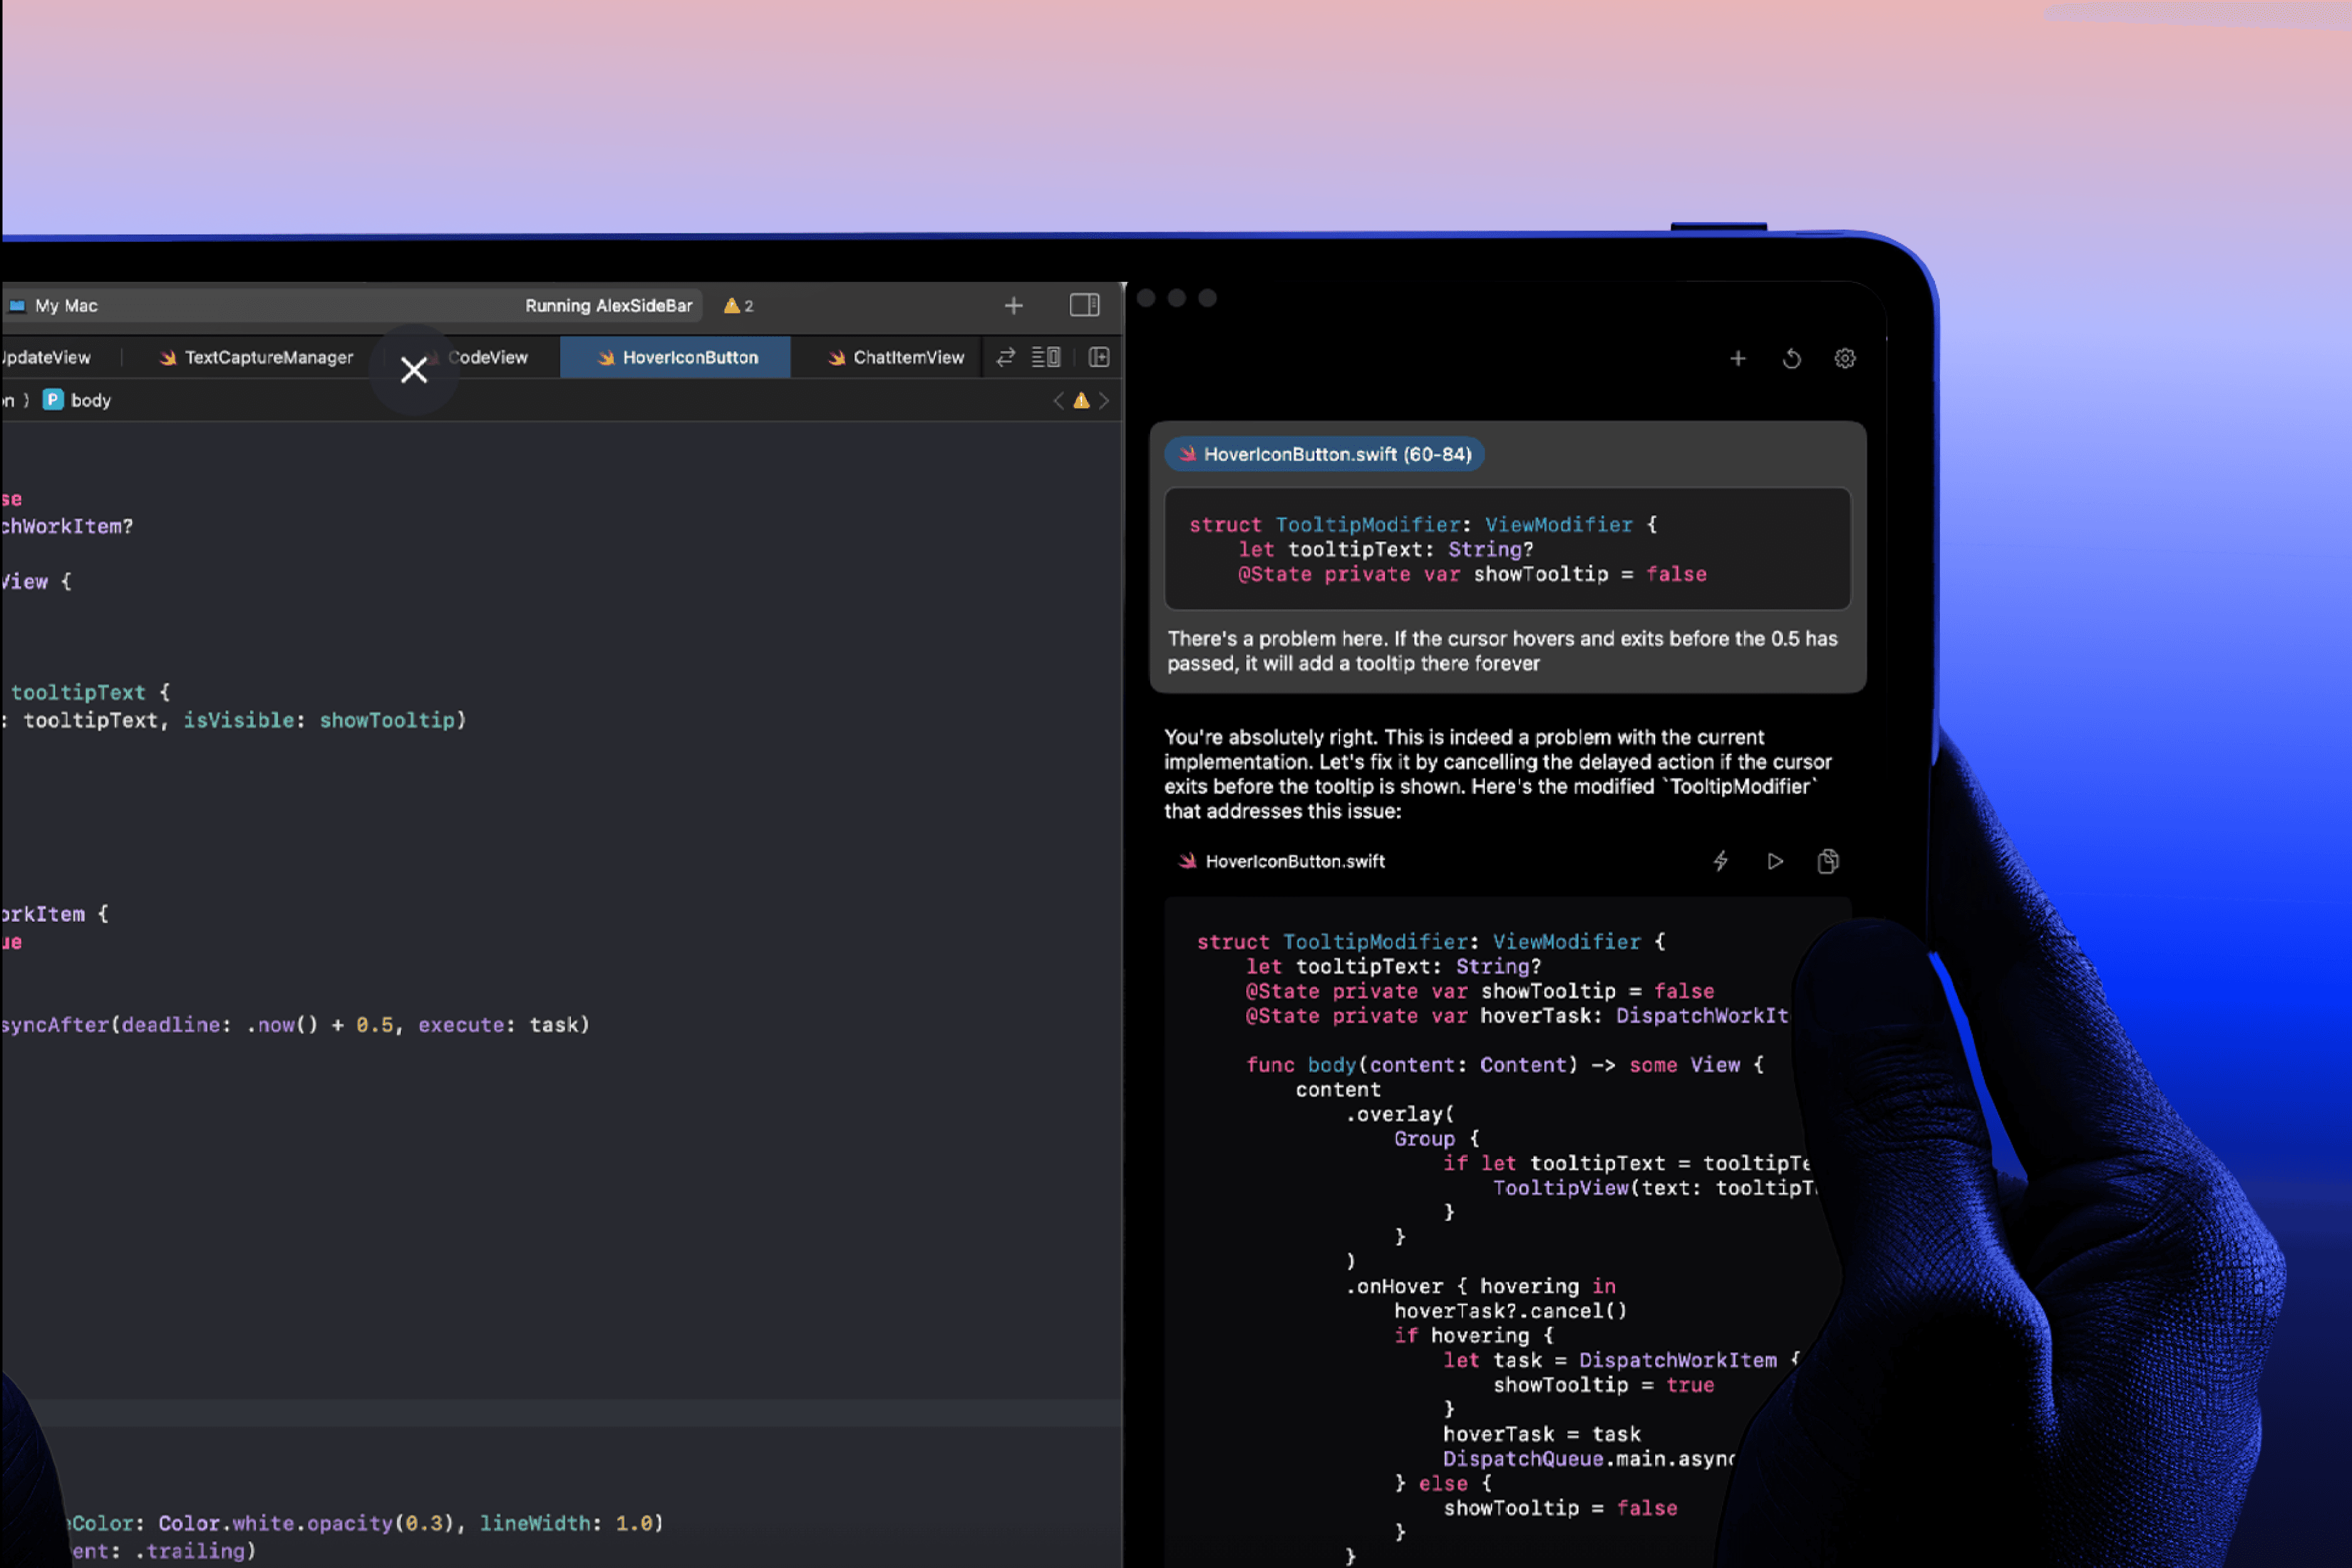Click the play icon above code block
The image size is (2352, 1568).
point(1774,861)
